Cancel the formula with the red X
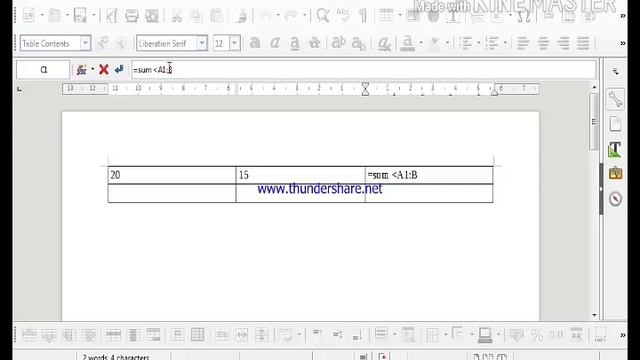 [104, 70]
